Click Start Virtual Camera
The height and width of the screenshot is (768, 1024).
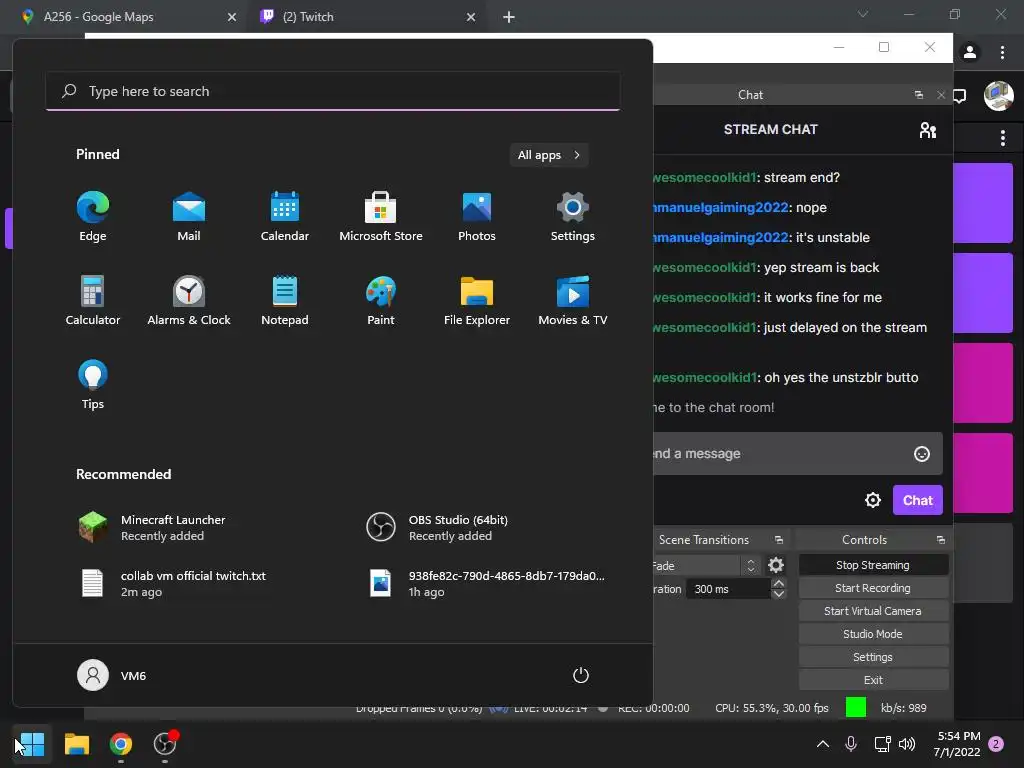click(x=873, y=611)
